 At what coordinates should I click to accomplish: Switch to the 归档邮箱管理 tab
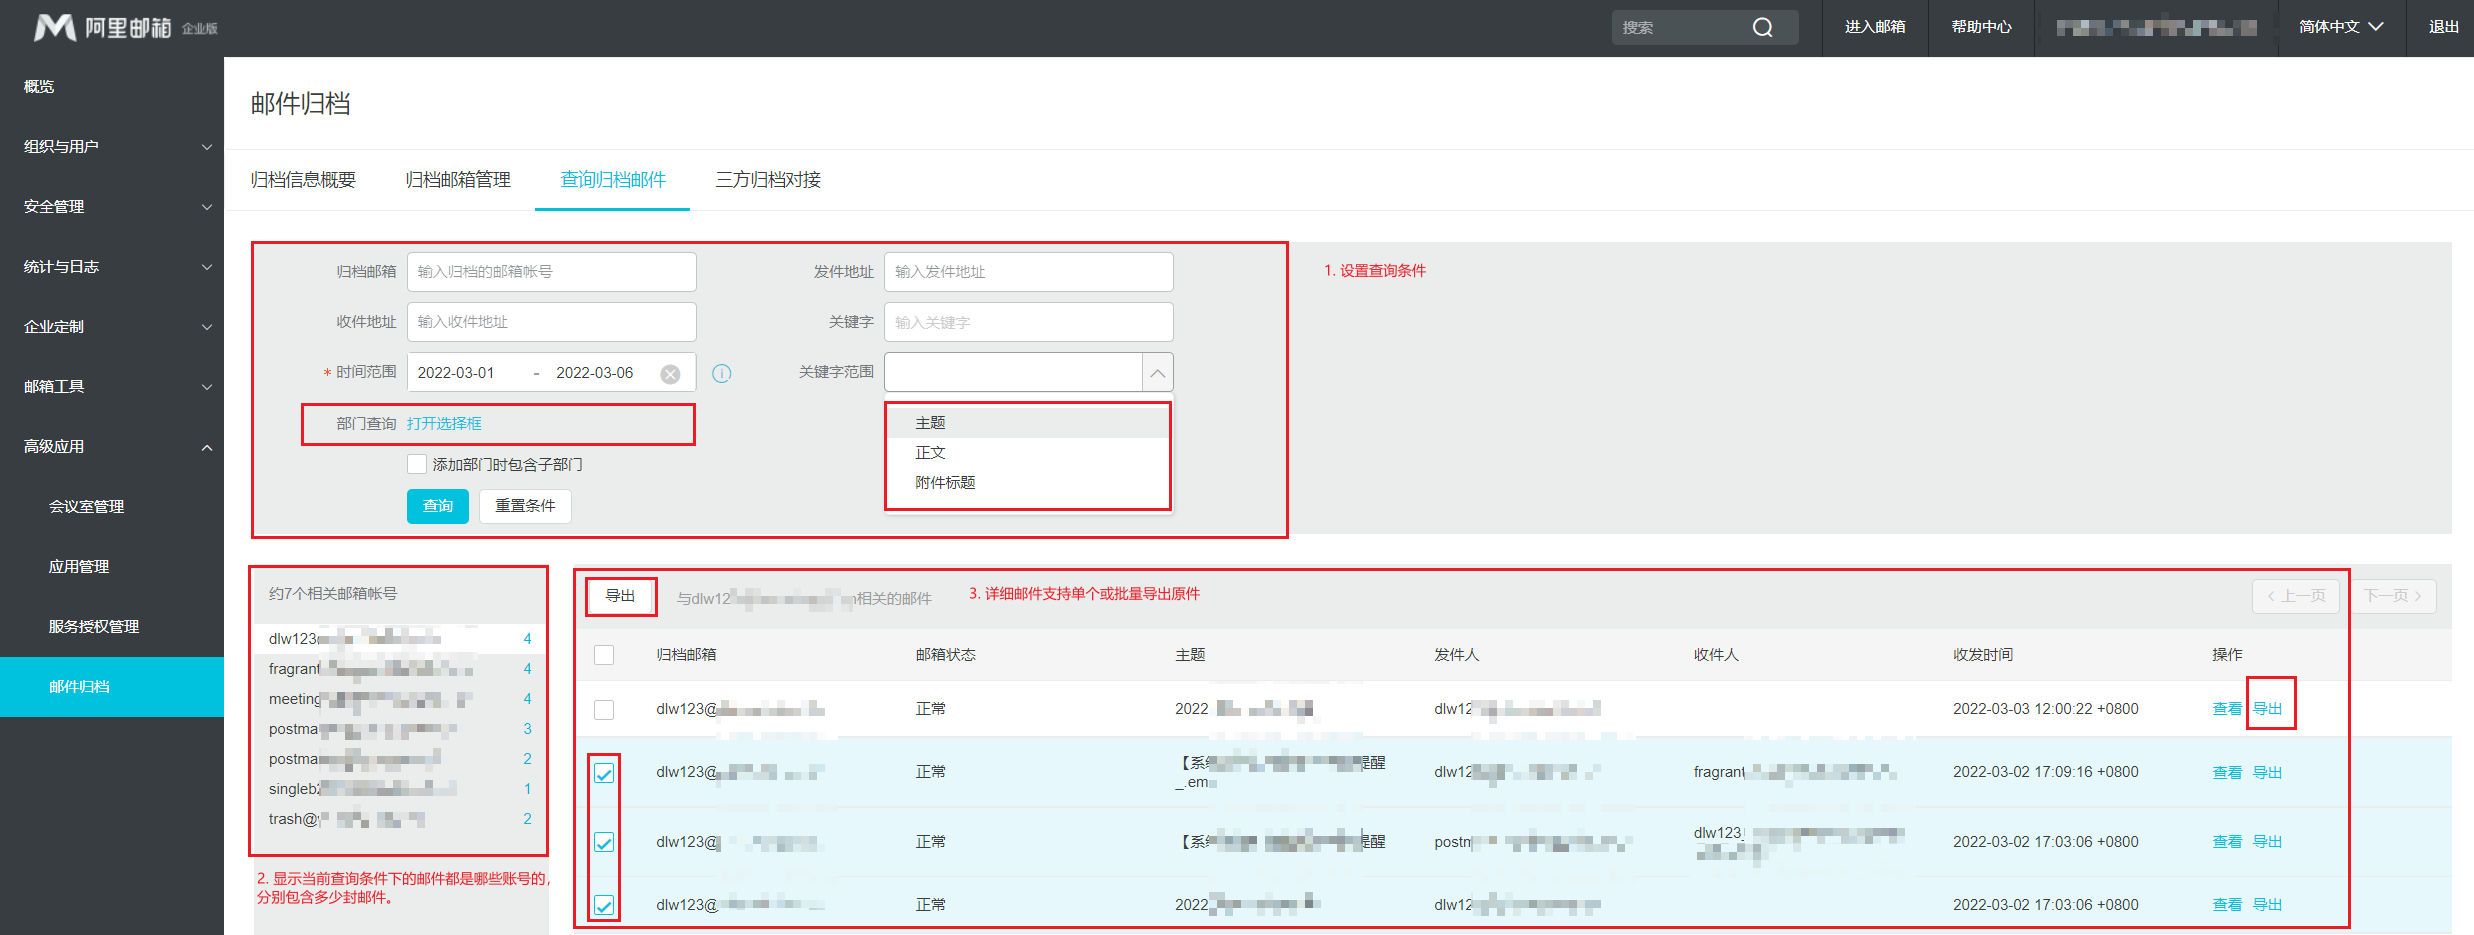458,180
